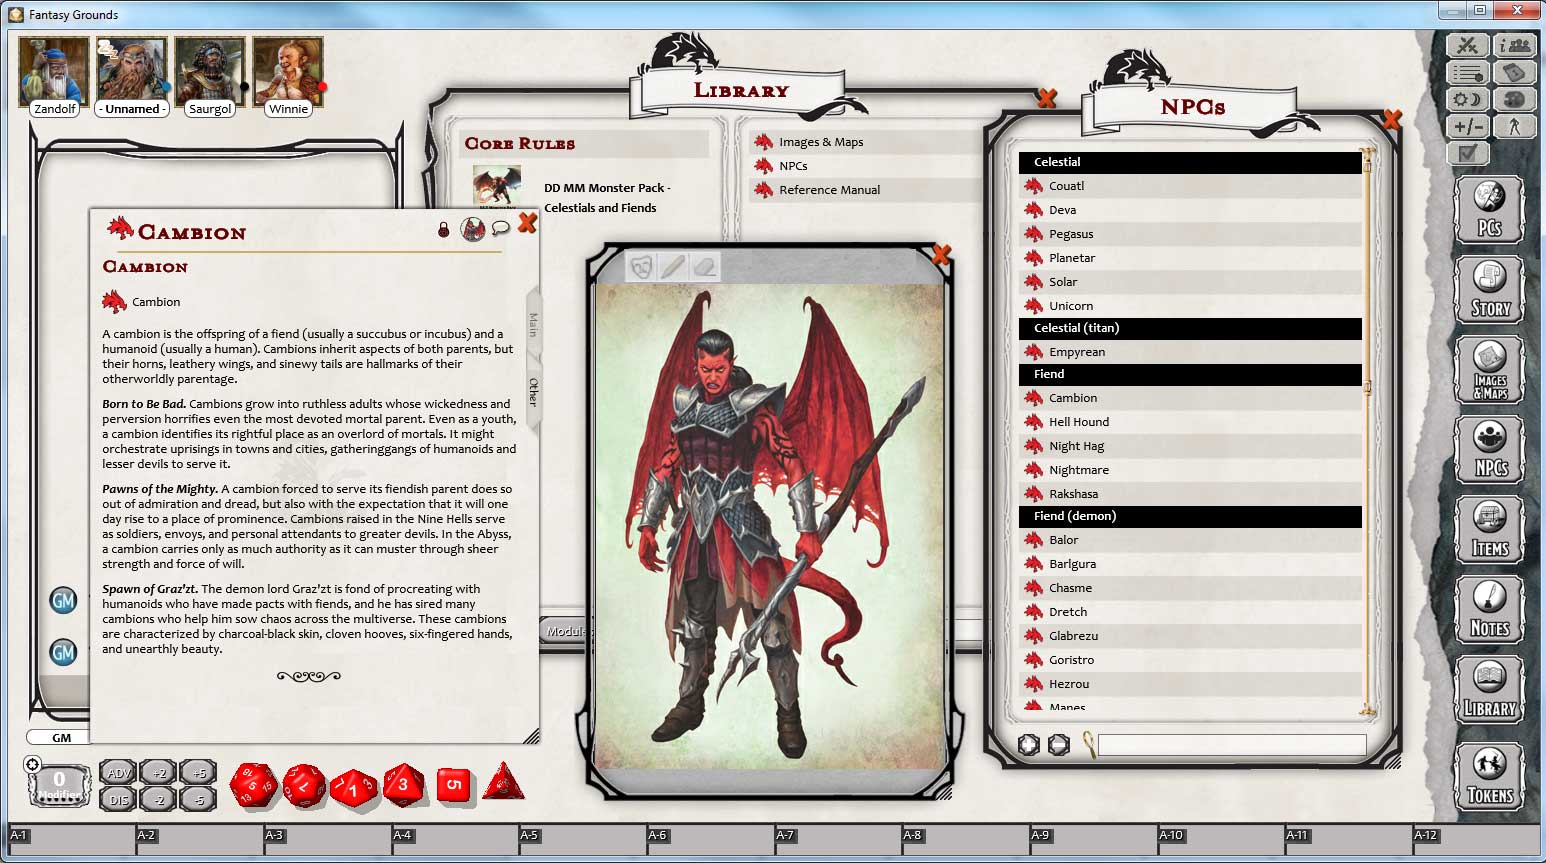Roll the red d8 die
1546x863 pixels.
(403, 785)
